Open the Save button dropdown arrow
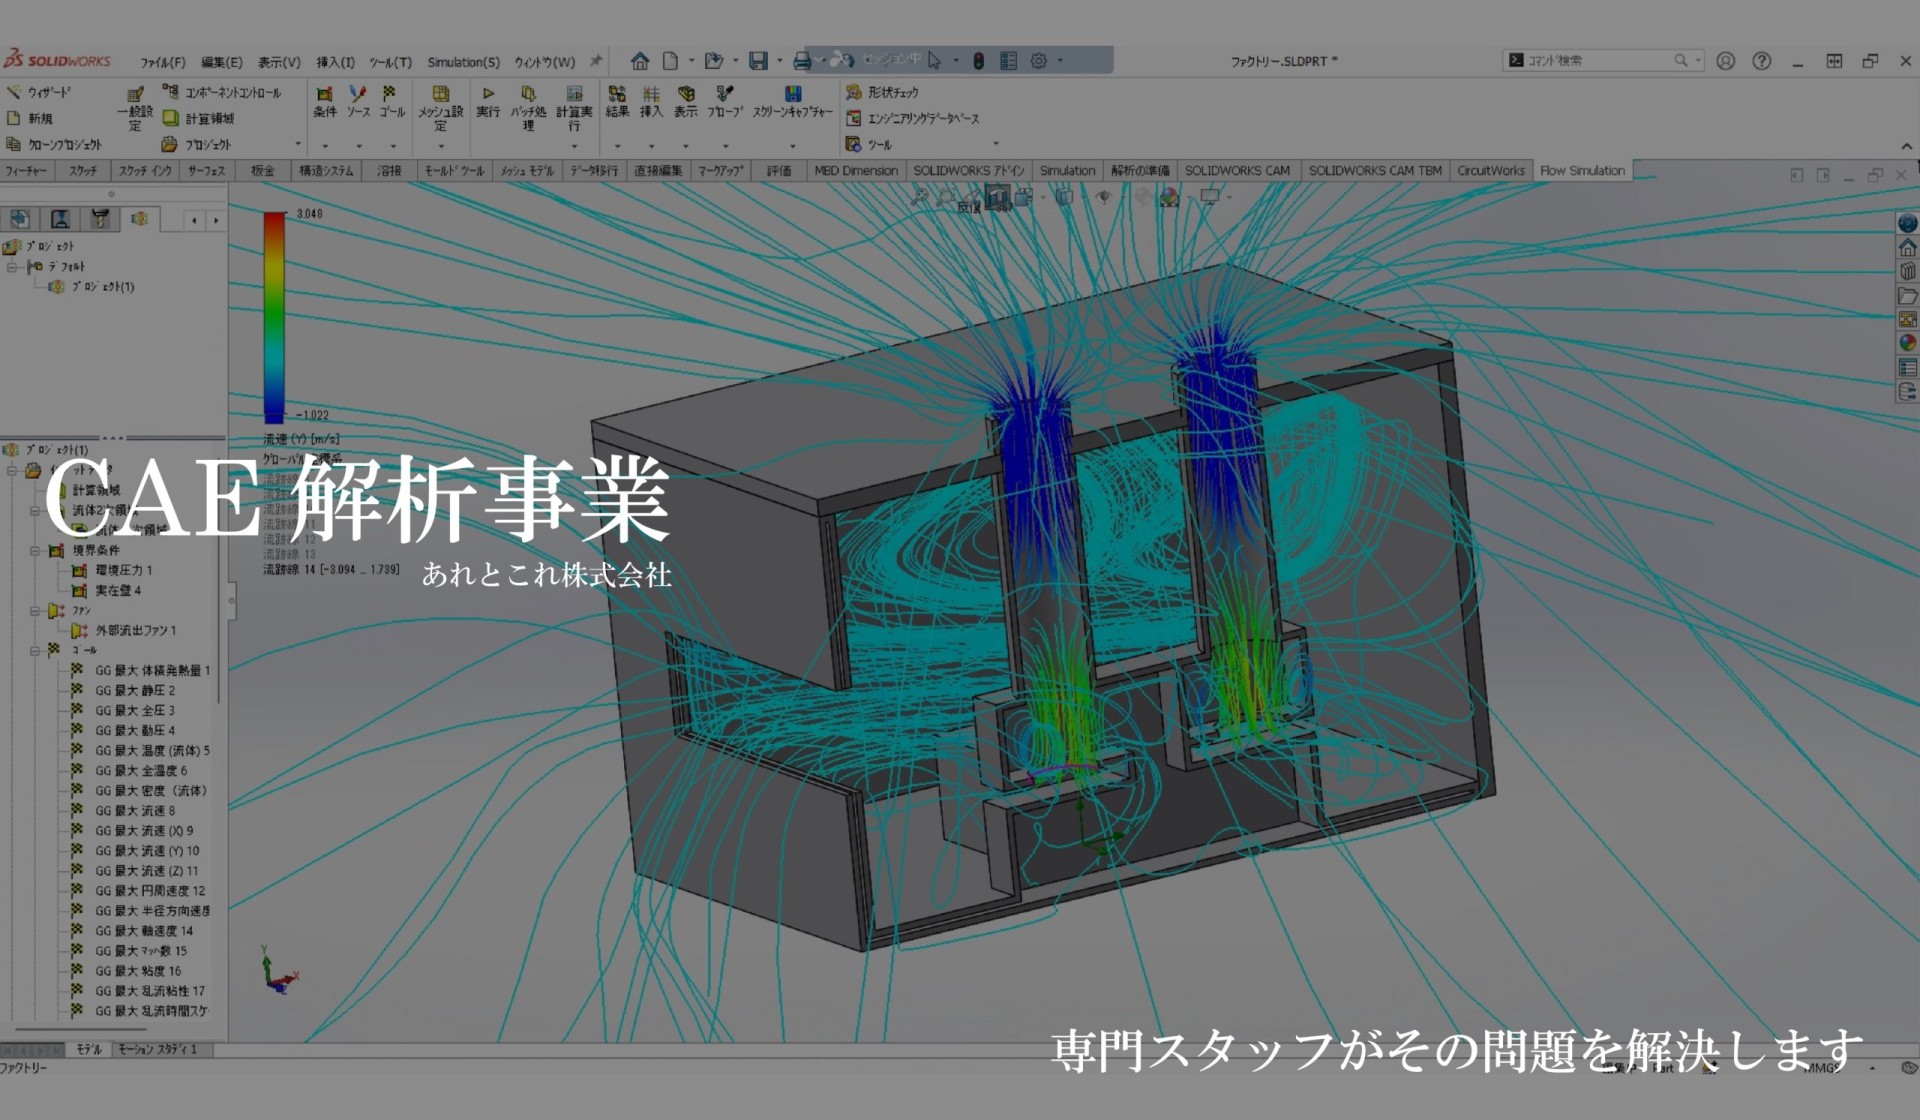Image resolution: width=1920 pixels, height=1120 pixels. click(780, 61)
